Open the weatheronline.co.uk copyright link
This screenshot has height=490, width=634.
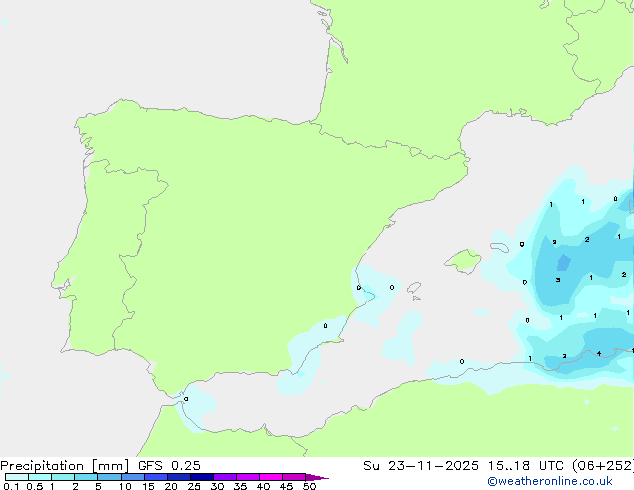(x=550, y=481)
